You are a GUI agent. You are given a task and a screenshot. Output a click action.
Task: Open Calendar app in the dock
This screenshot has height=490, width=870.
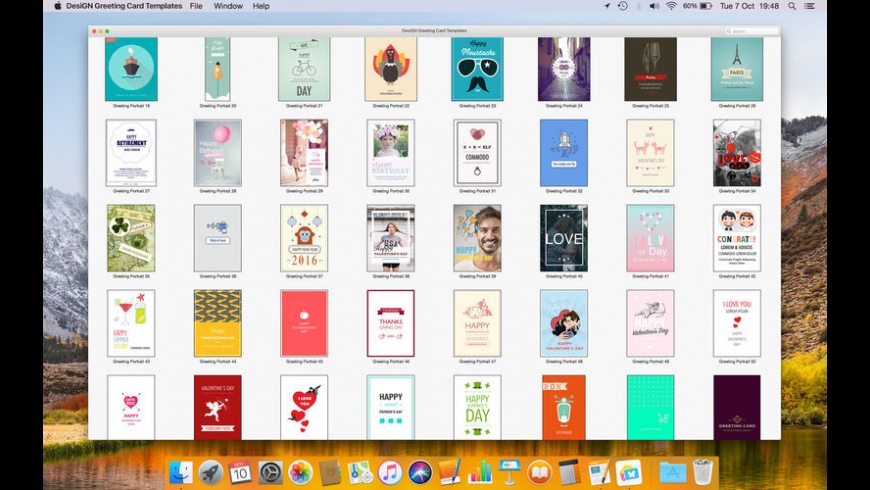[x=240, y=473]
